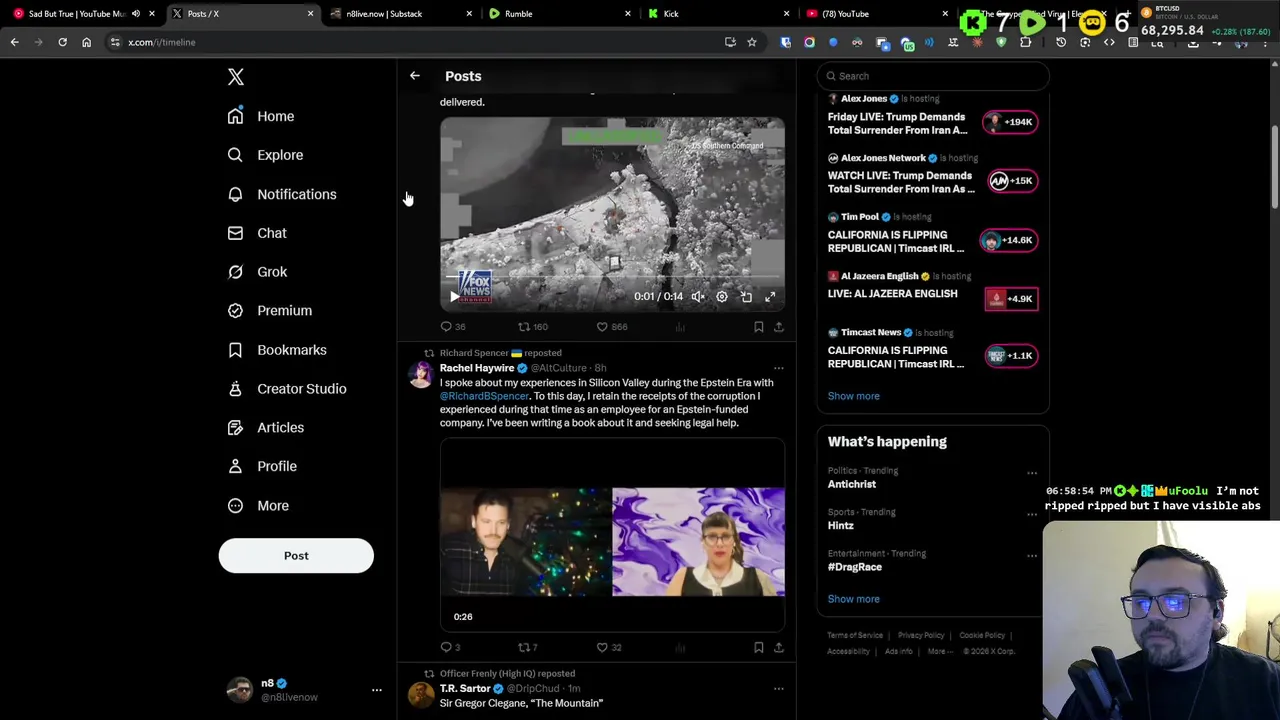
Task: Reply to Rachel Haywire's post
Action: click(450, 648)
